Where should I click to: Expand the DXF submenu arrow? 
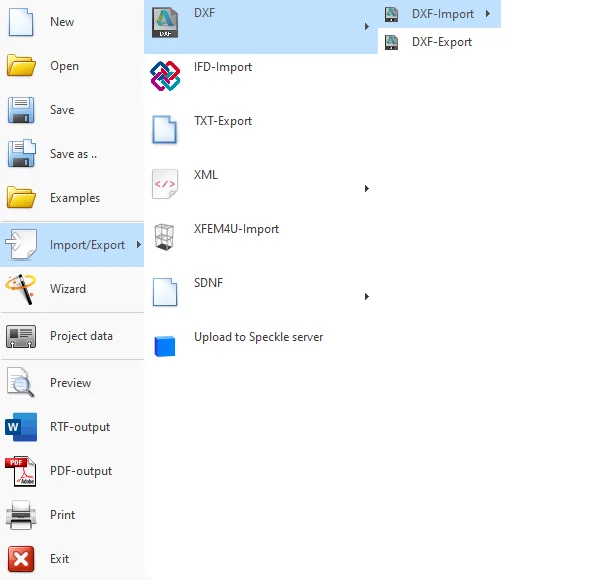pyautogui.click(x=367, y=26)
